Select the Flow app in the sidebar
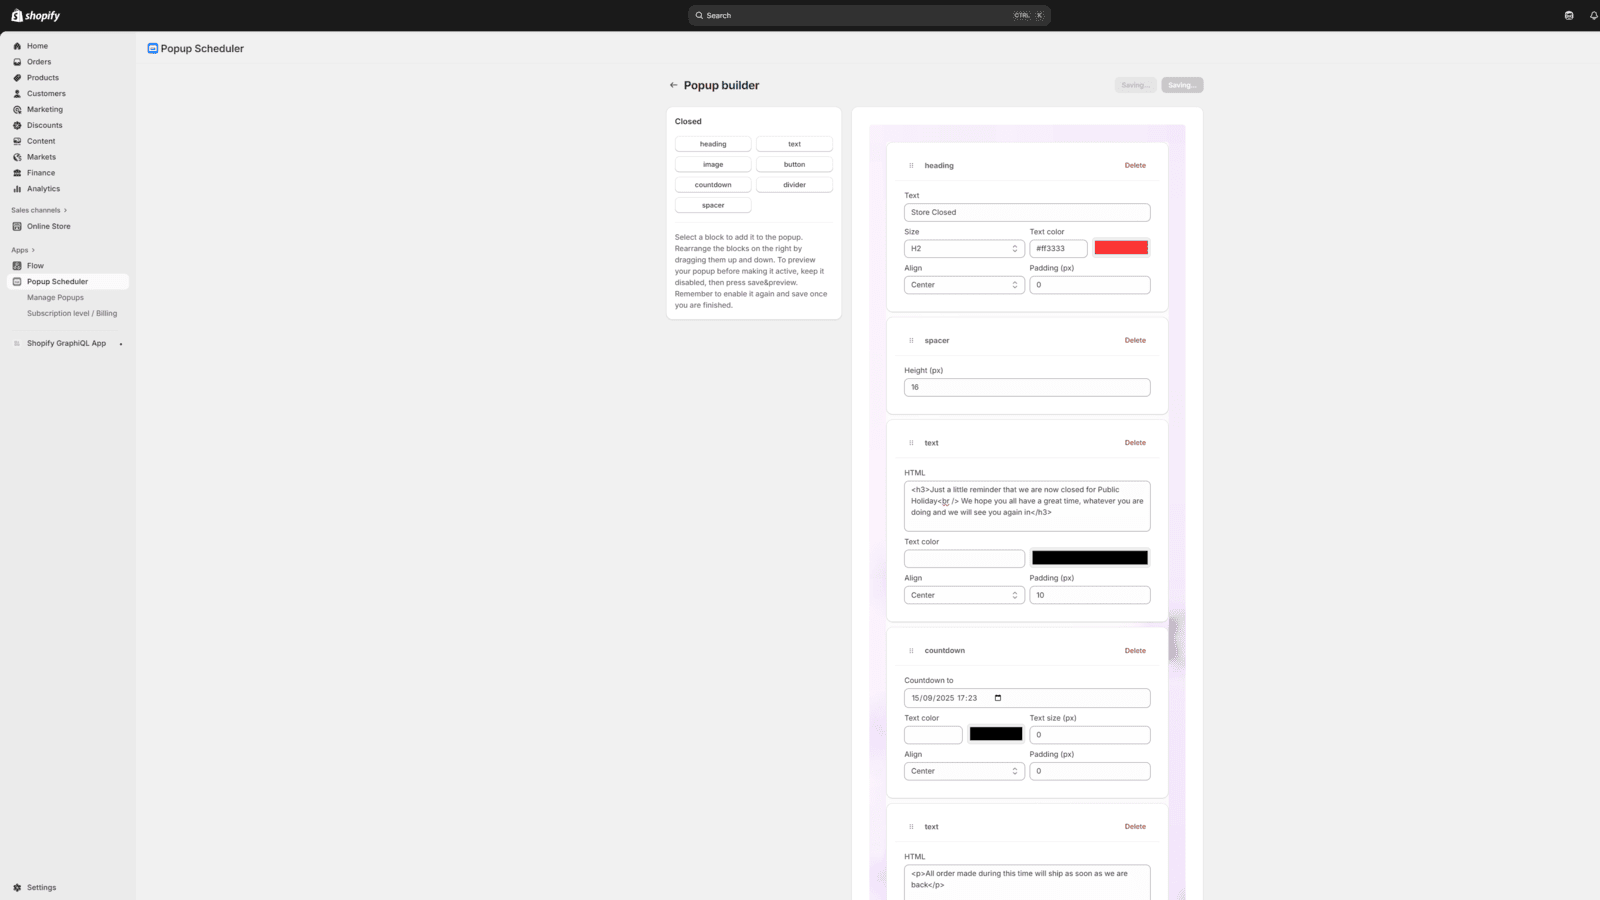The height and width of the screenshot is (900, 1600). 33,265
